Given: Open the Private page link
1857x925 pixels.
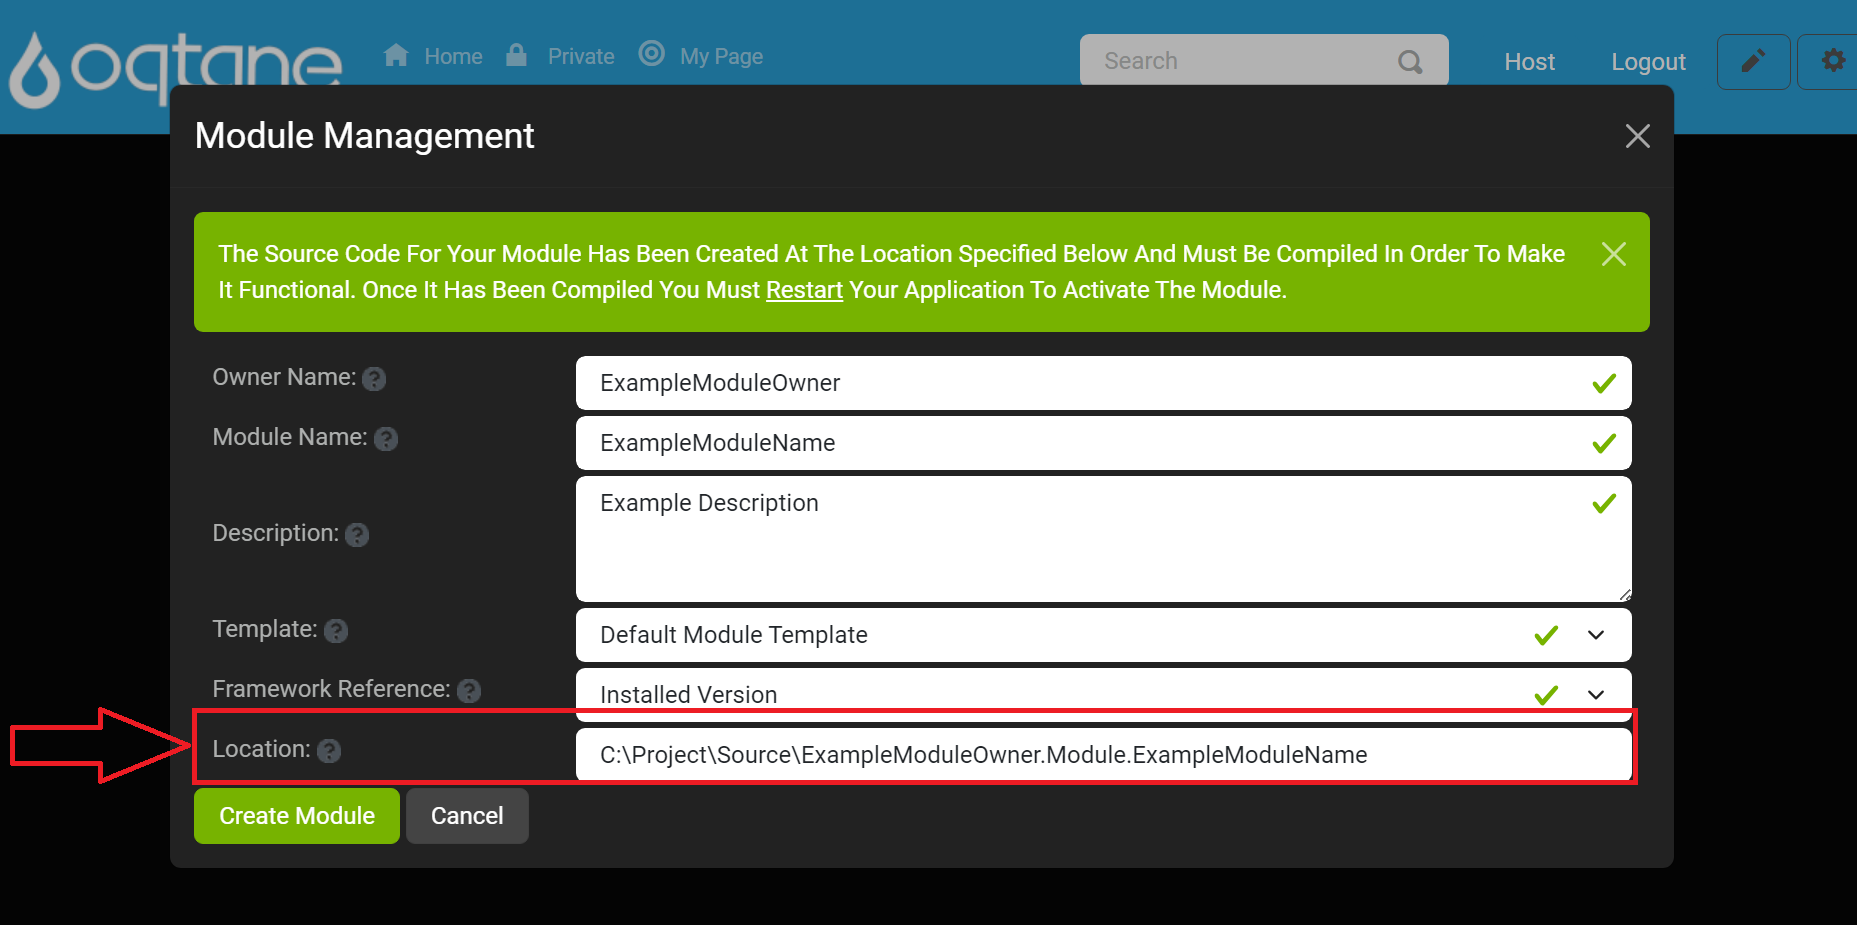Looking at the screenshot, I should coord(581,57).
